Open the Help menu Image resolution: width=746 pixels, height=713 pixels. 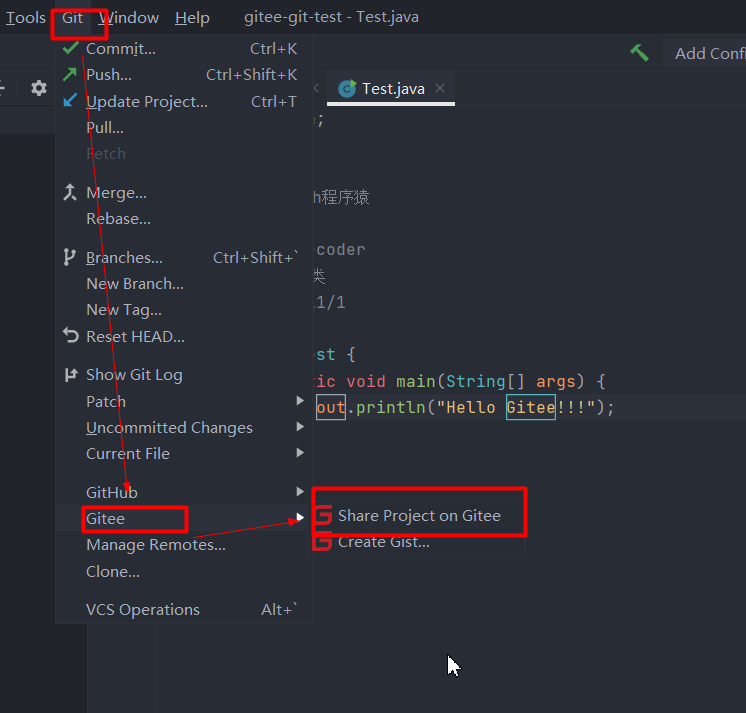(192, 18)
